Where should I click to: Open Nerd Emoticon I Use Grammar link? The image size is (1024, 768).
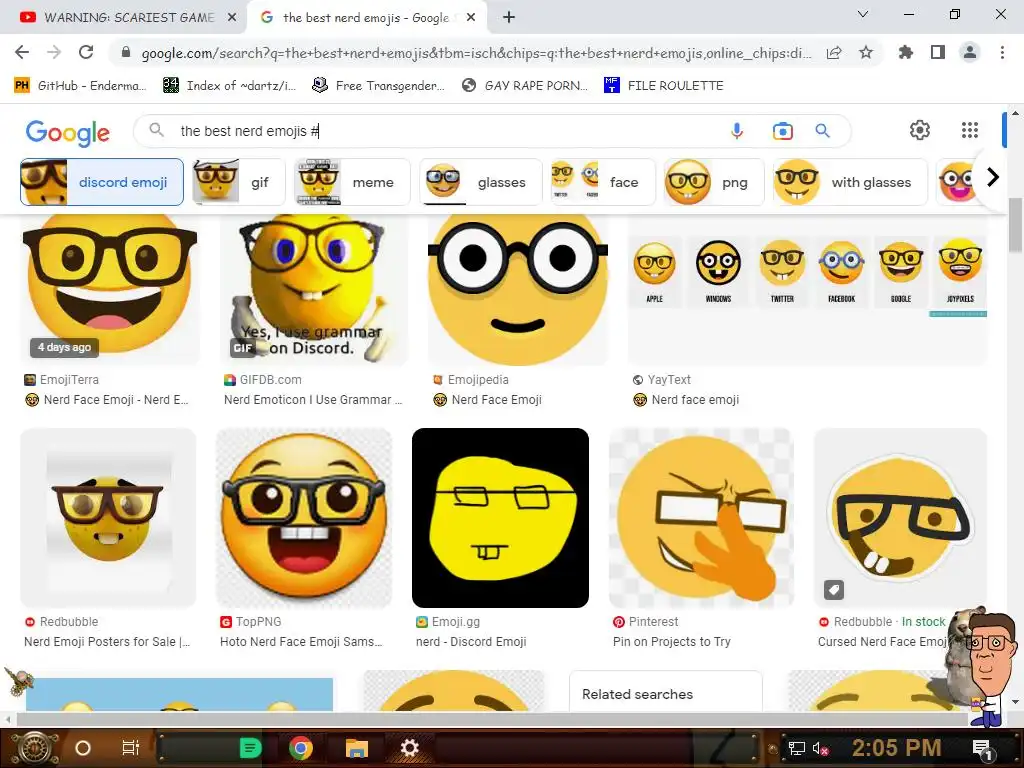click(x=313, y=400)
